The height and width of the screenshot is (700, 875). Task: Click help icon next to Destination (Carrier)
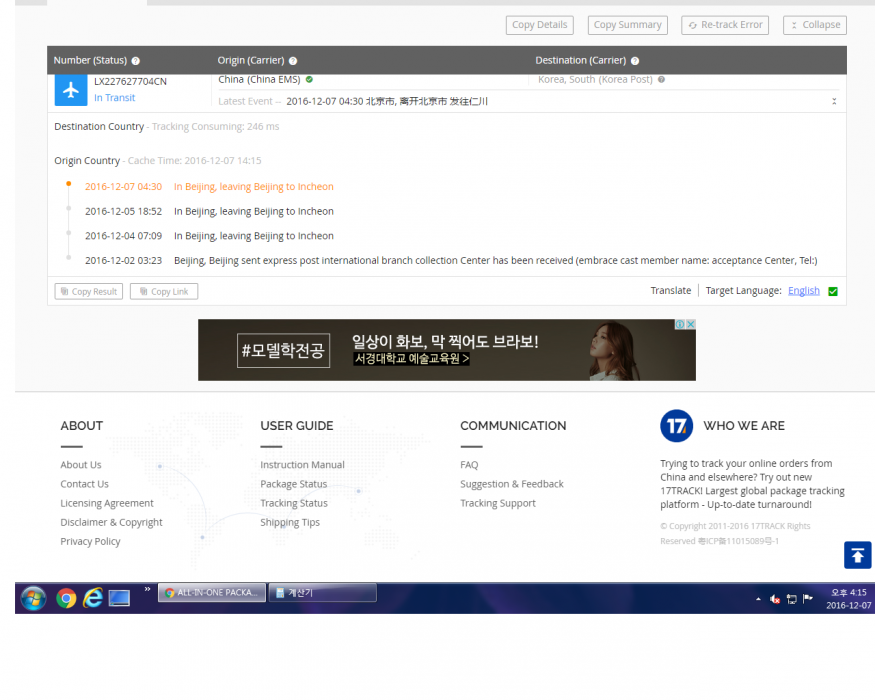635,61
